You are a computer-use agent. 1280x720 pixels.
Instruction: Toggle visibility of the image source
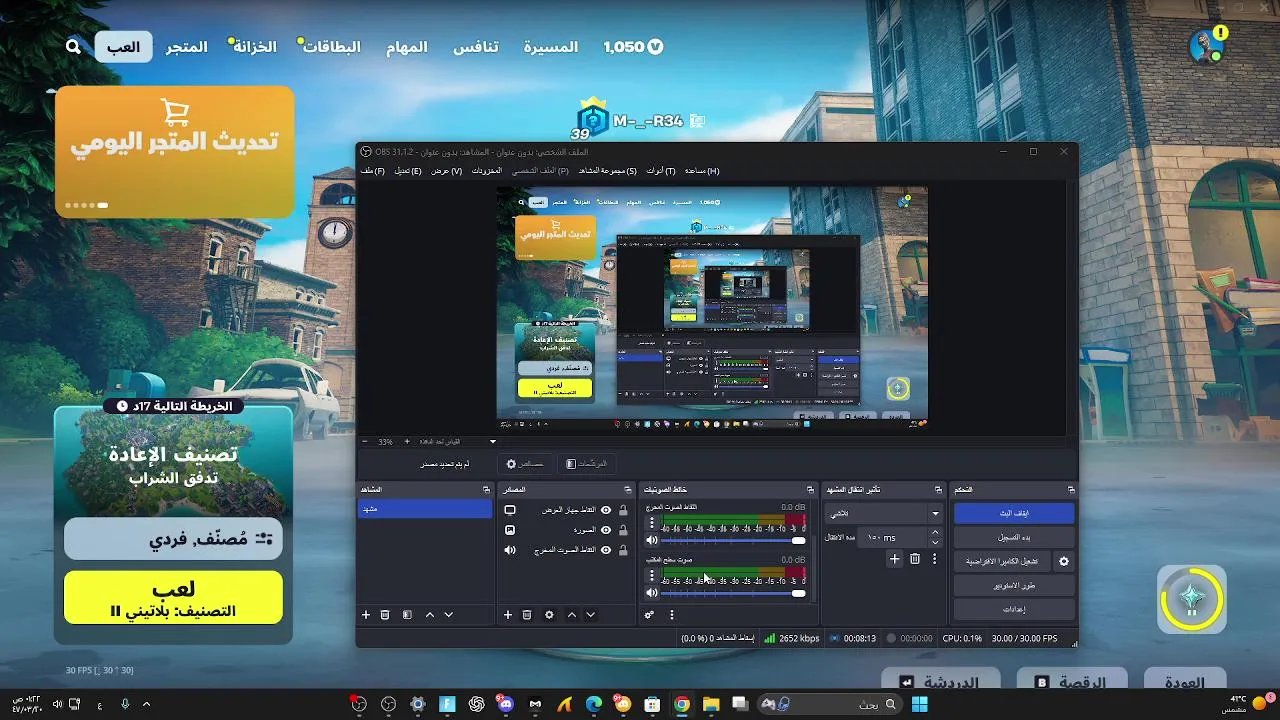click(606, 530)
